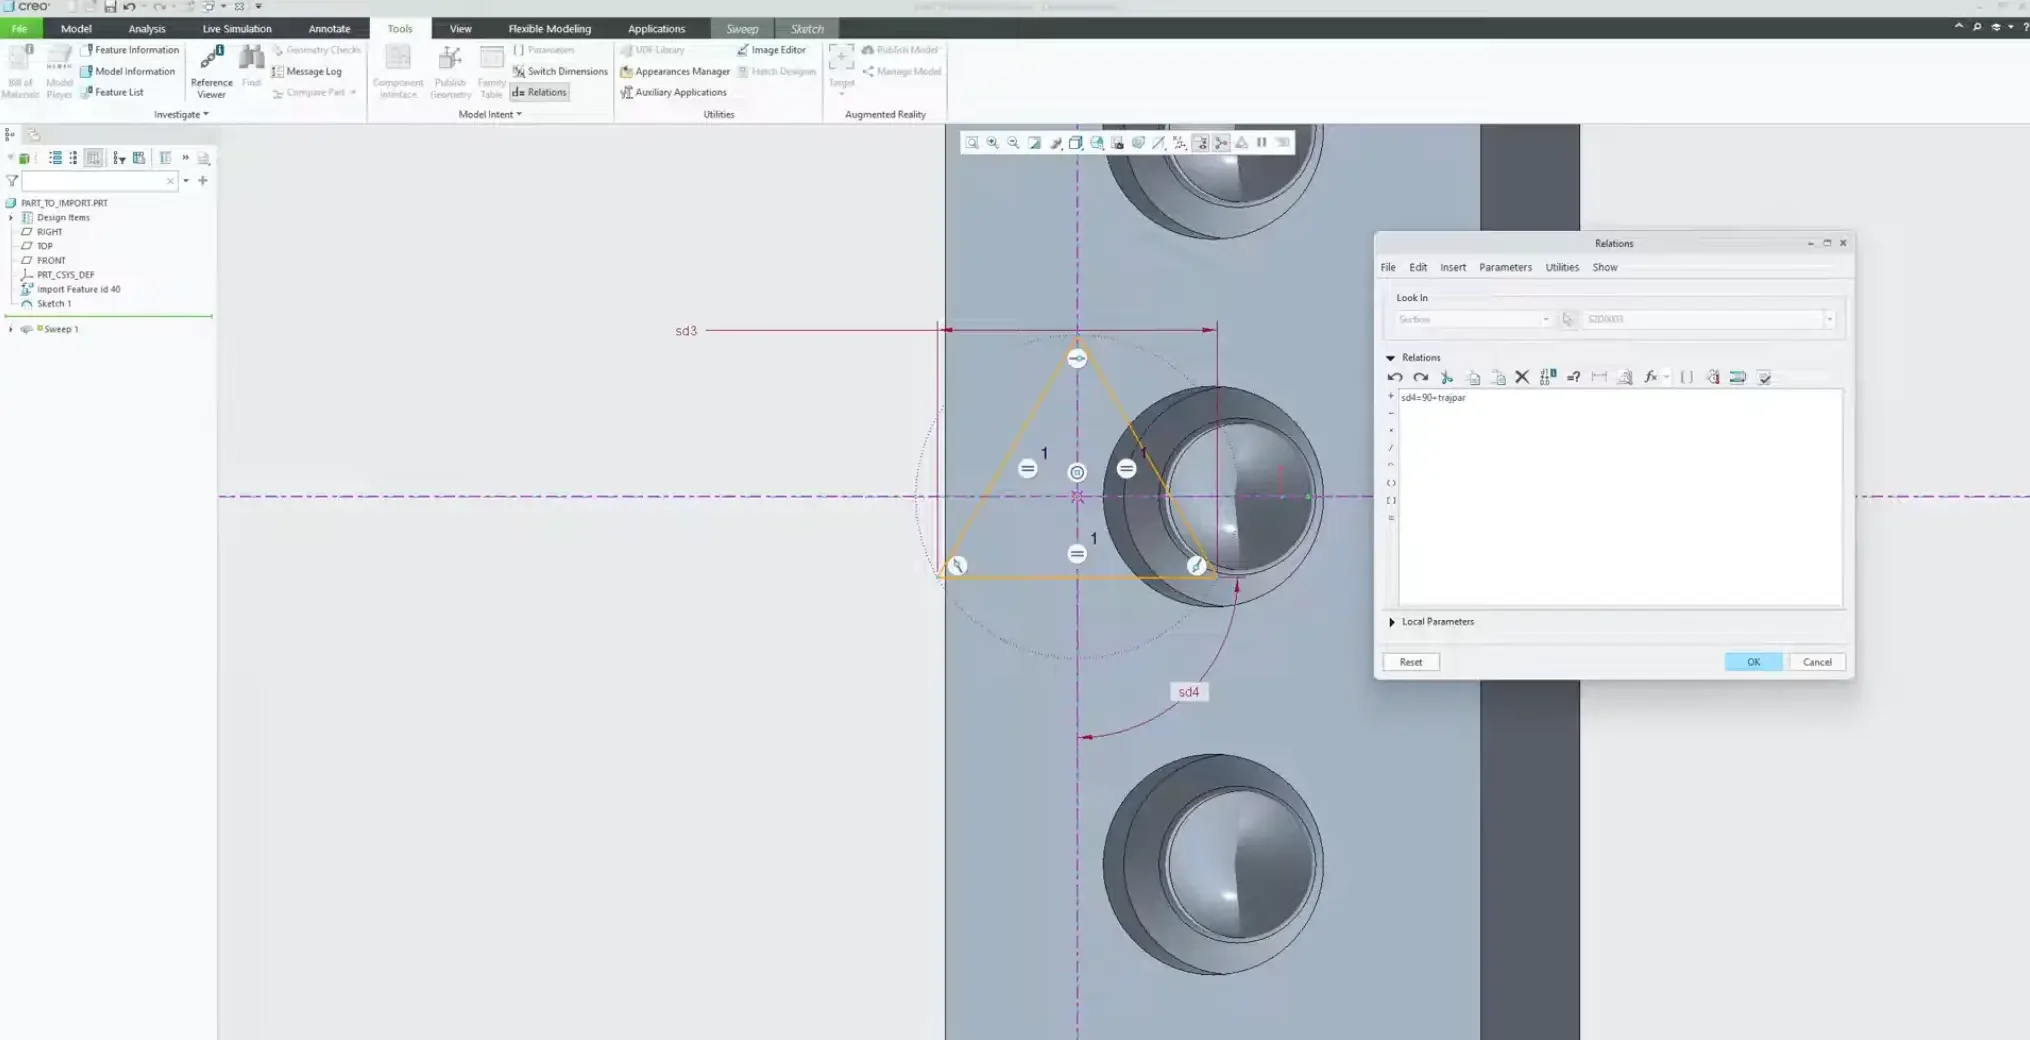Click the Reference Viewer icon
Screen dimensions: 2030x1040
(211, 71)
